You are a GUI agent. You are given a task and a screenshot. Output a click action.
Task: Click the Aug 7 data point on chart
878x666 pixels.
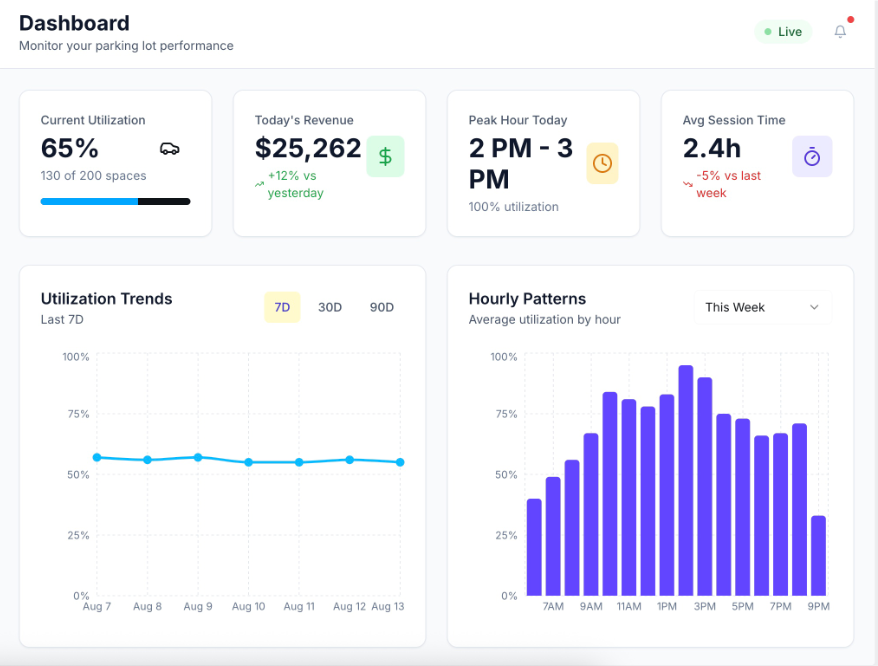(x=97, y=457)
